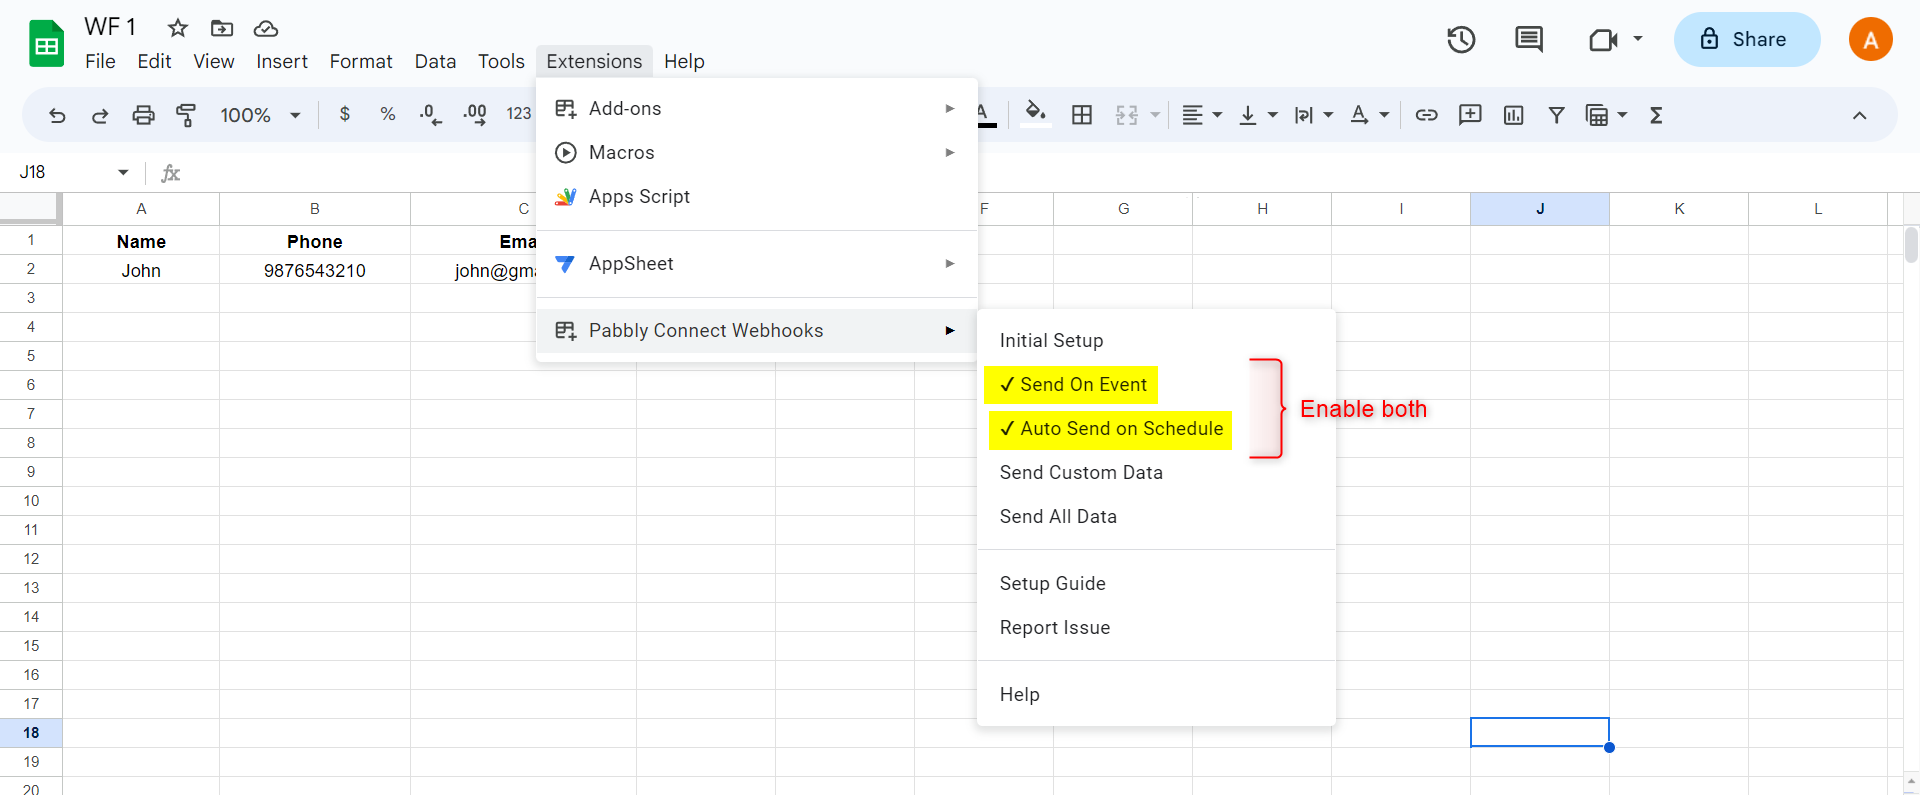Screen dimensions: 1920x795
Task: Open the Apps Script menu entry
Action: pos(639,197)
